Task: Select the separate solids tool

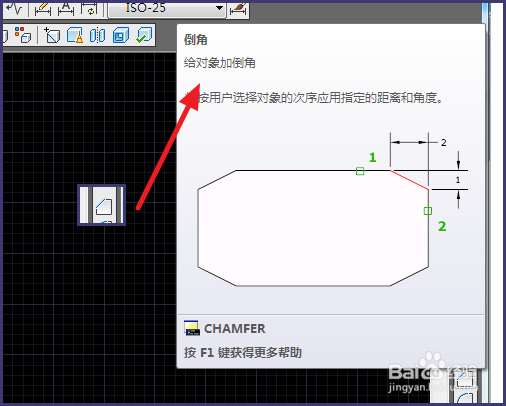Action: (x=98, y=35)
